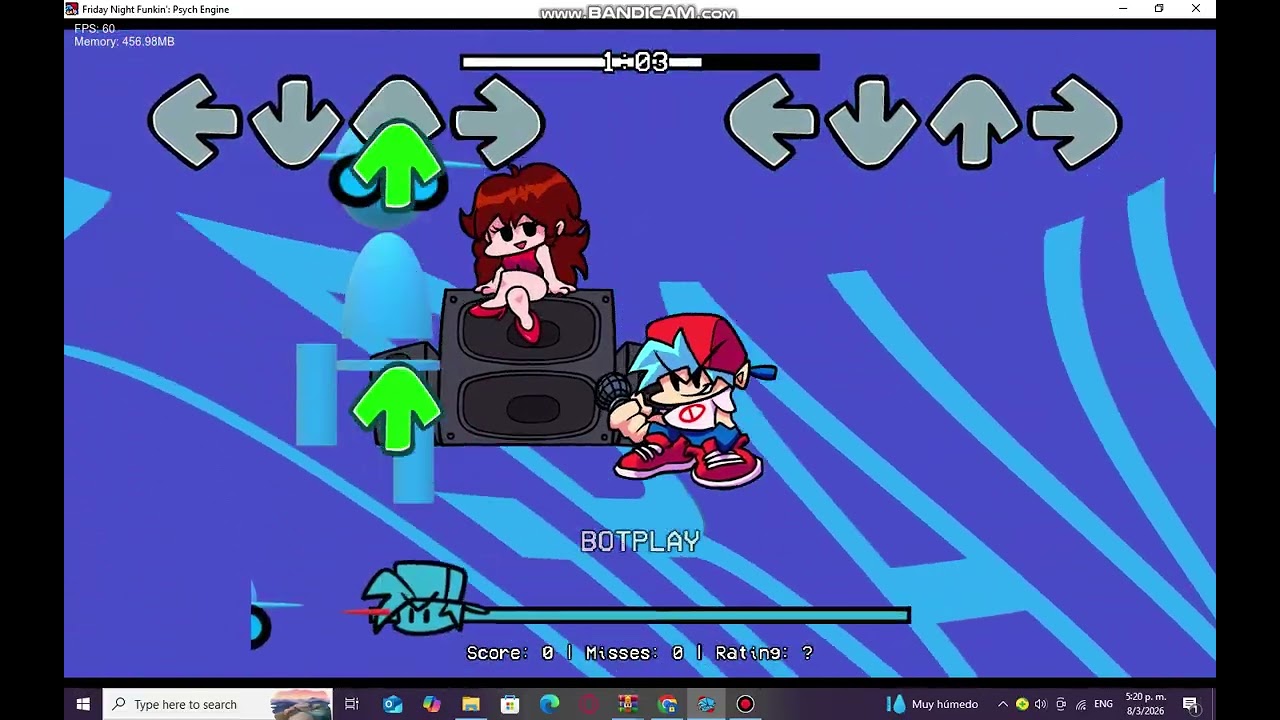1280x720 pixels.
Task: Click the "Rating: ?" readout
Action: (x=764, y=653)
